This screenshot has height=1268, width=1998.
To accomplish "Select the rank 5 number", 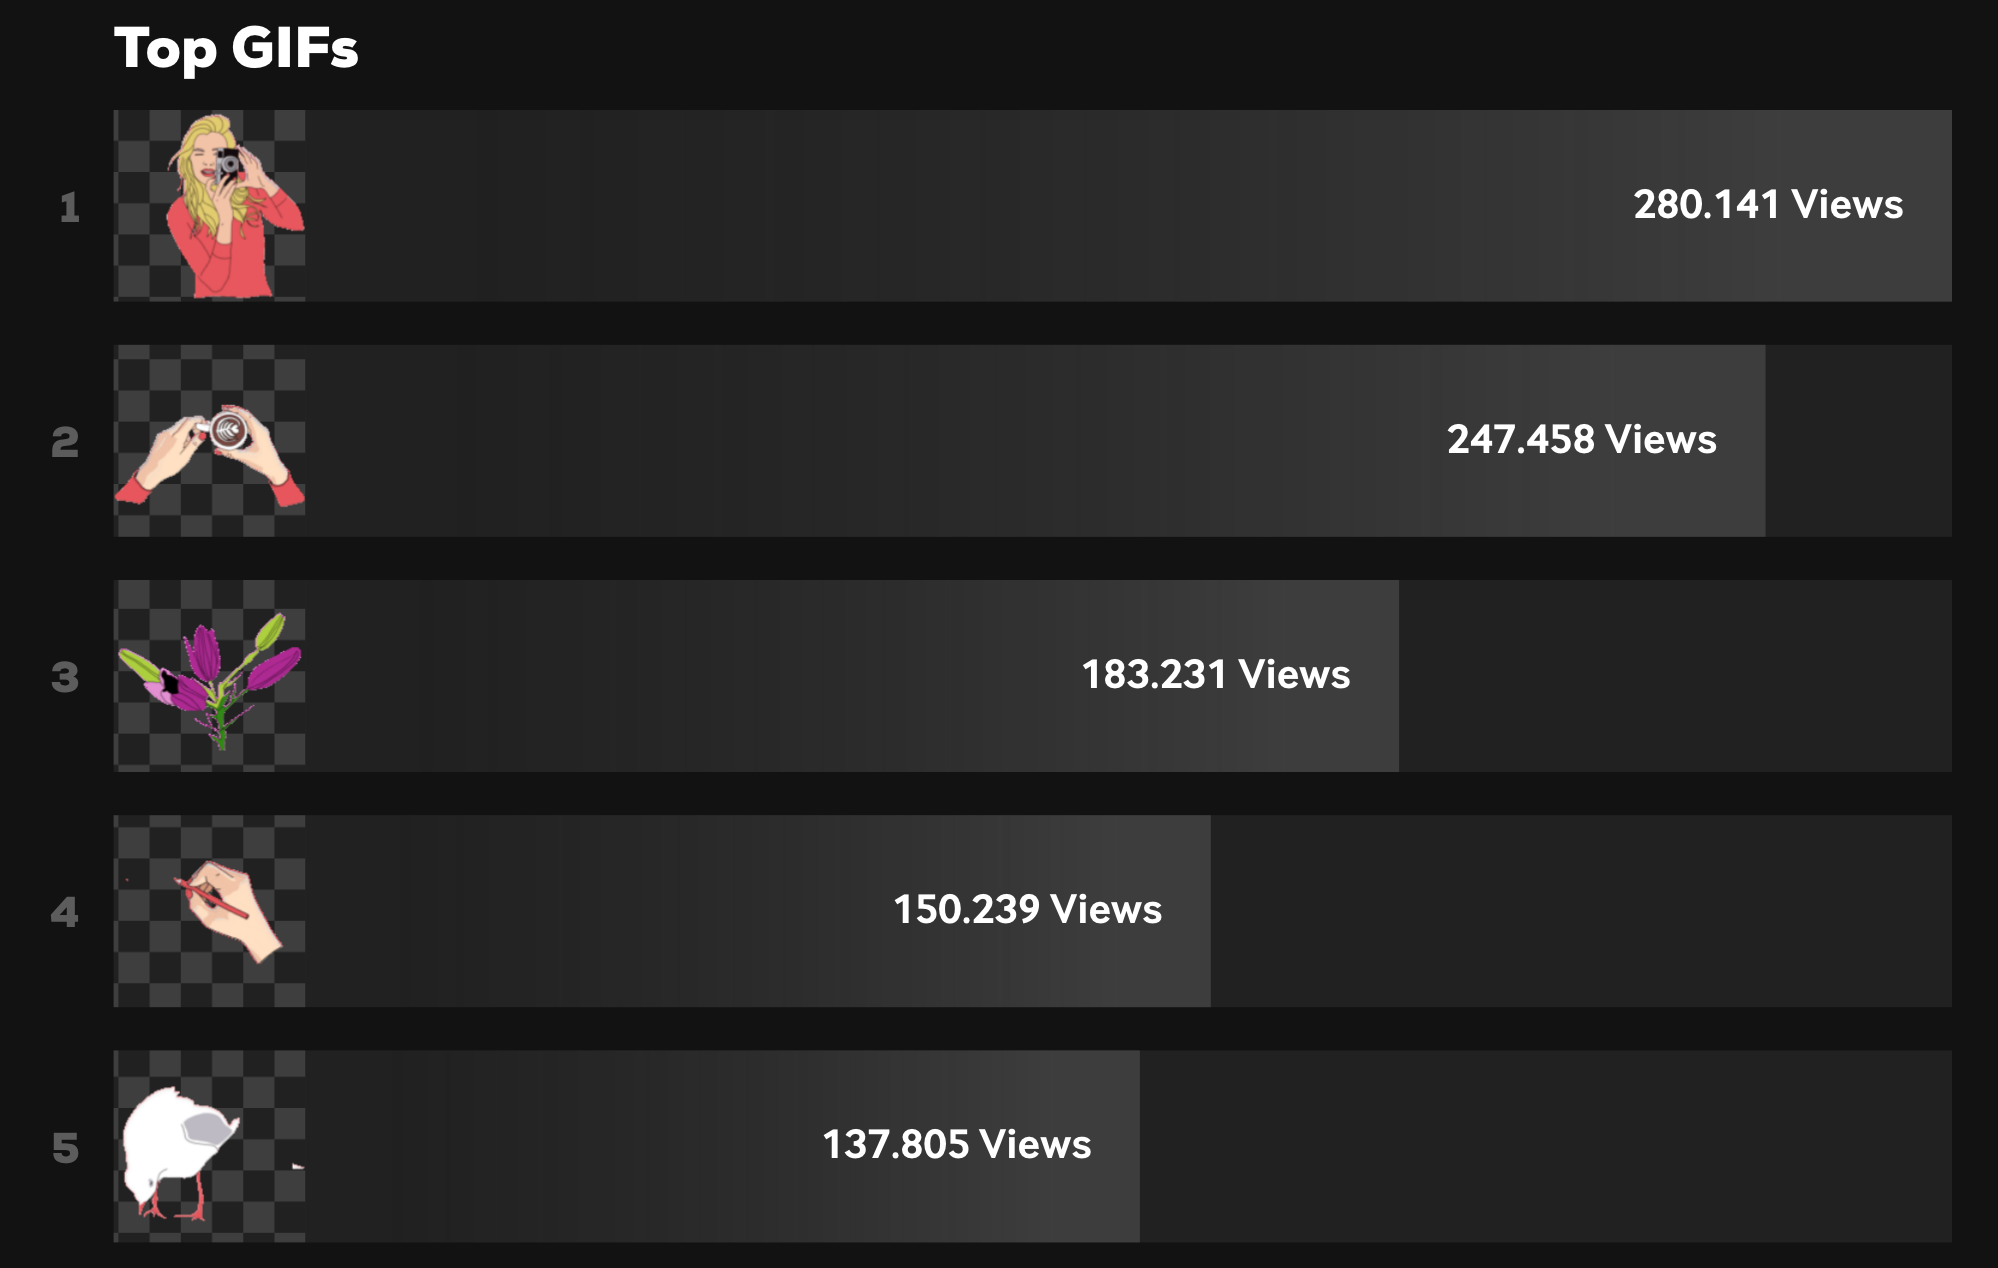I will tap(65, 1148).
